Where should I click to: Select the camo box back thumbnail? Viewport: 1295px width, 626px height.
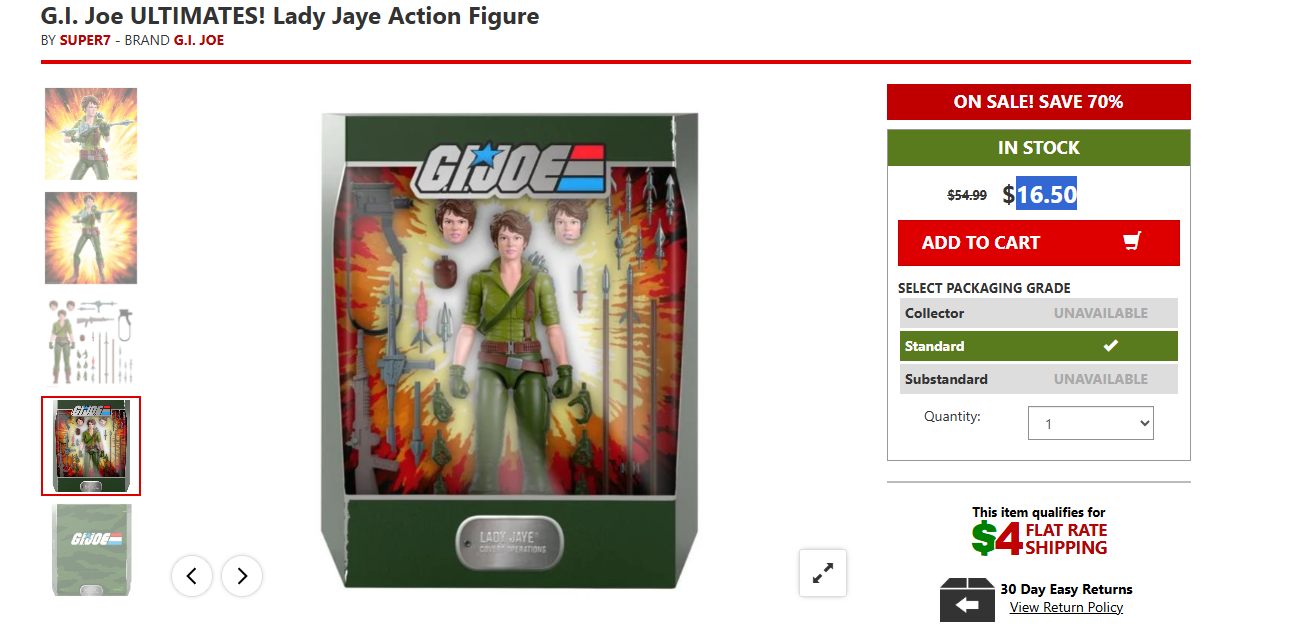click(91, 550)
